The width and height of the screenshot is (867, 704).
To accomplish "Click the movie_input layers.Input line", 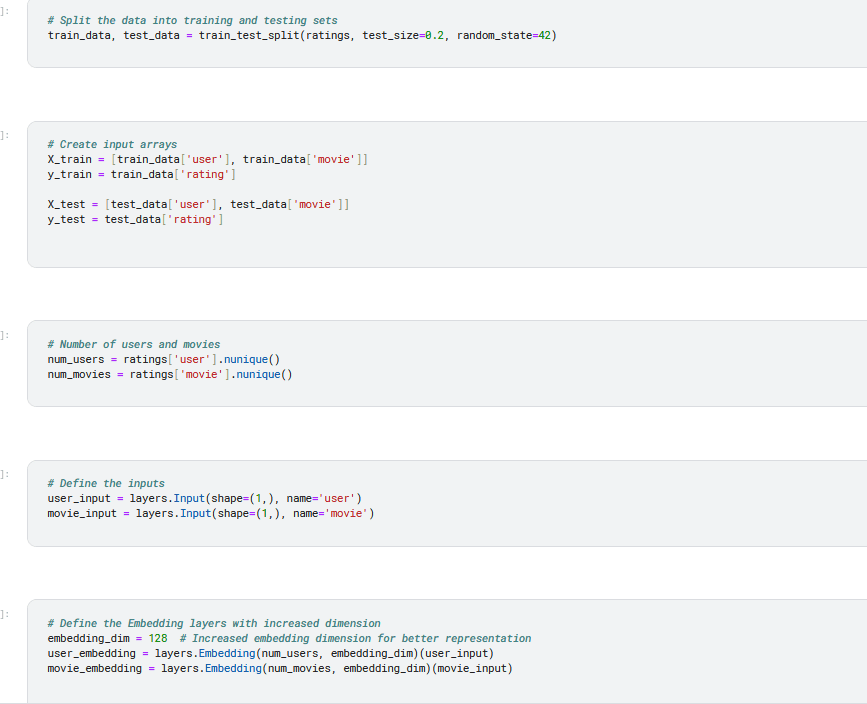I will 211,513.
